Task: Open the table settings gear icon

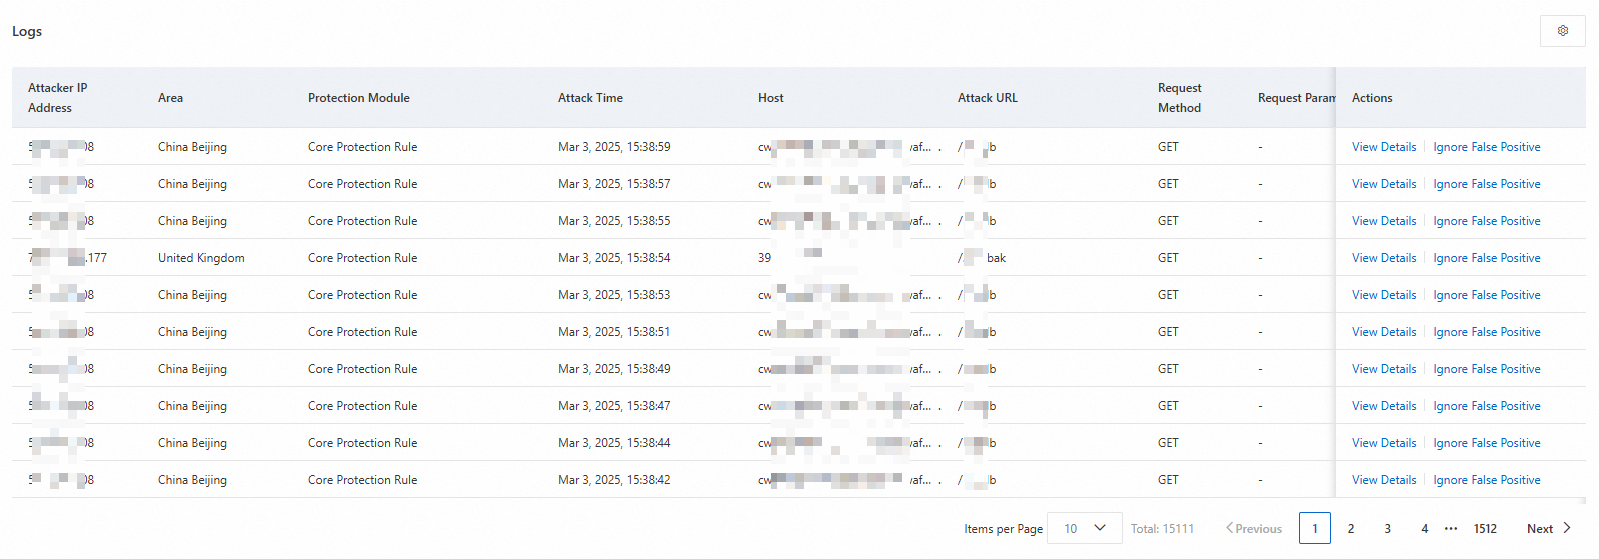Action: 1562,31
